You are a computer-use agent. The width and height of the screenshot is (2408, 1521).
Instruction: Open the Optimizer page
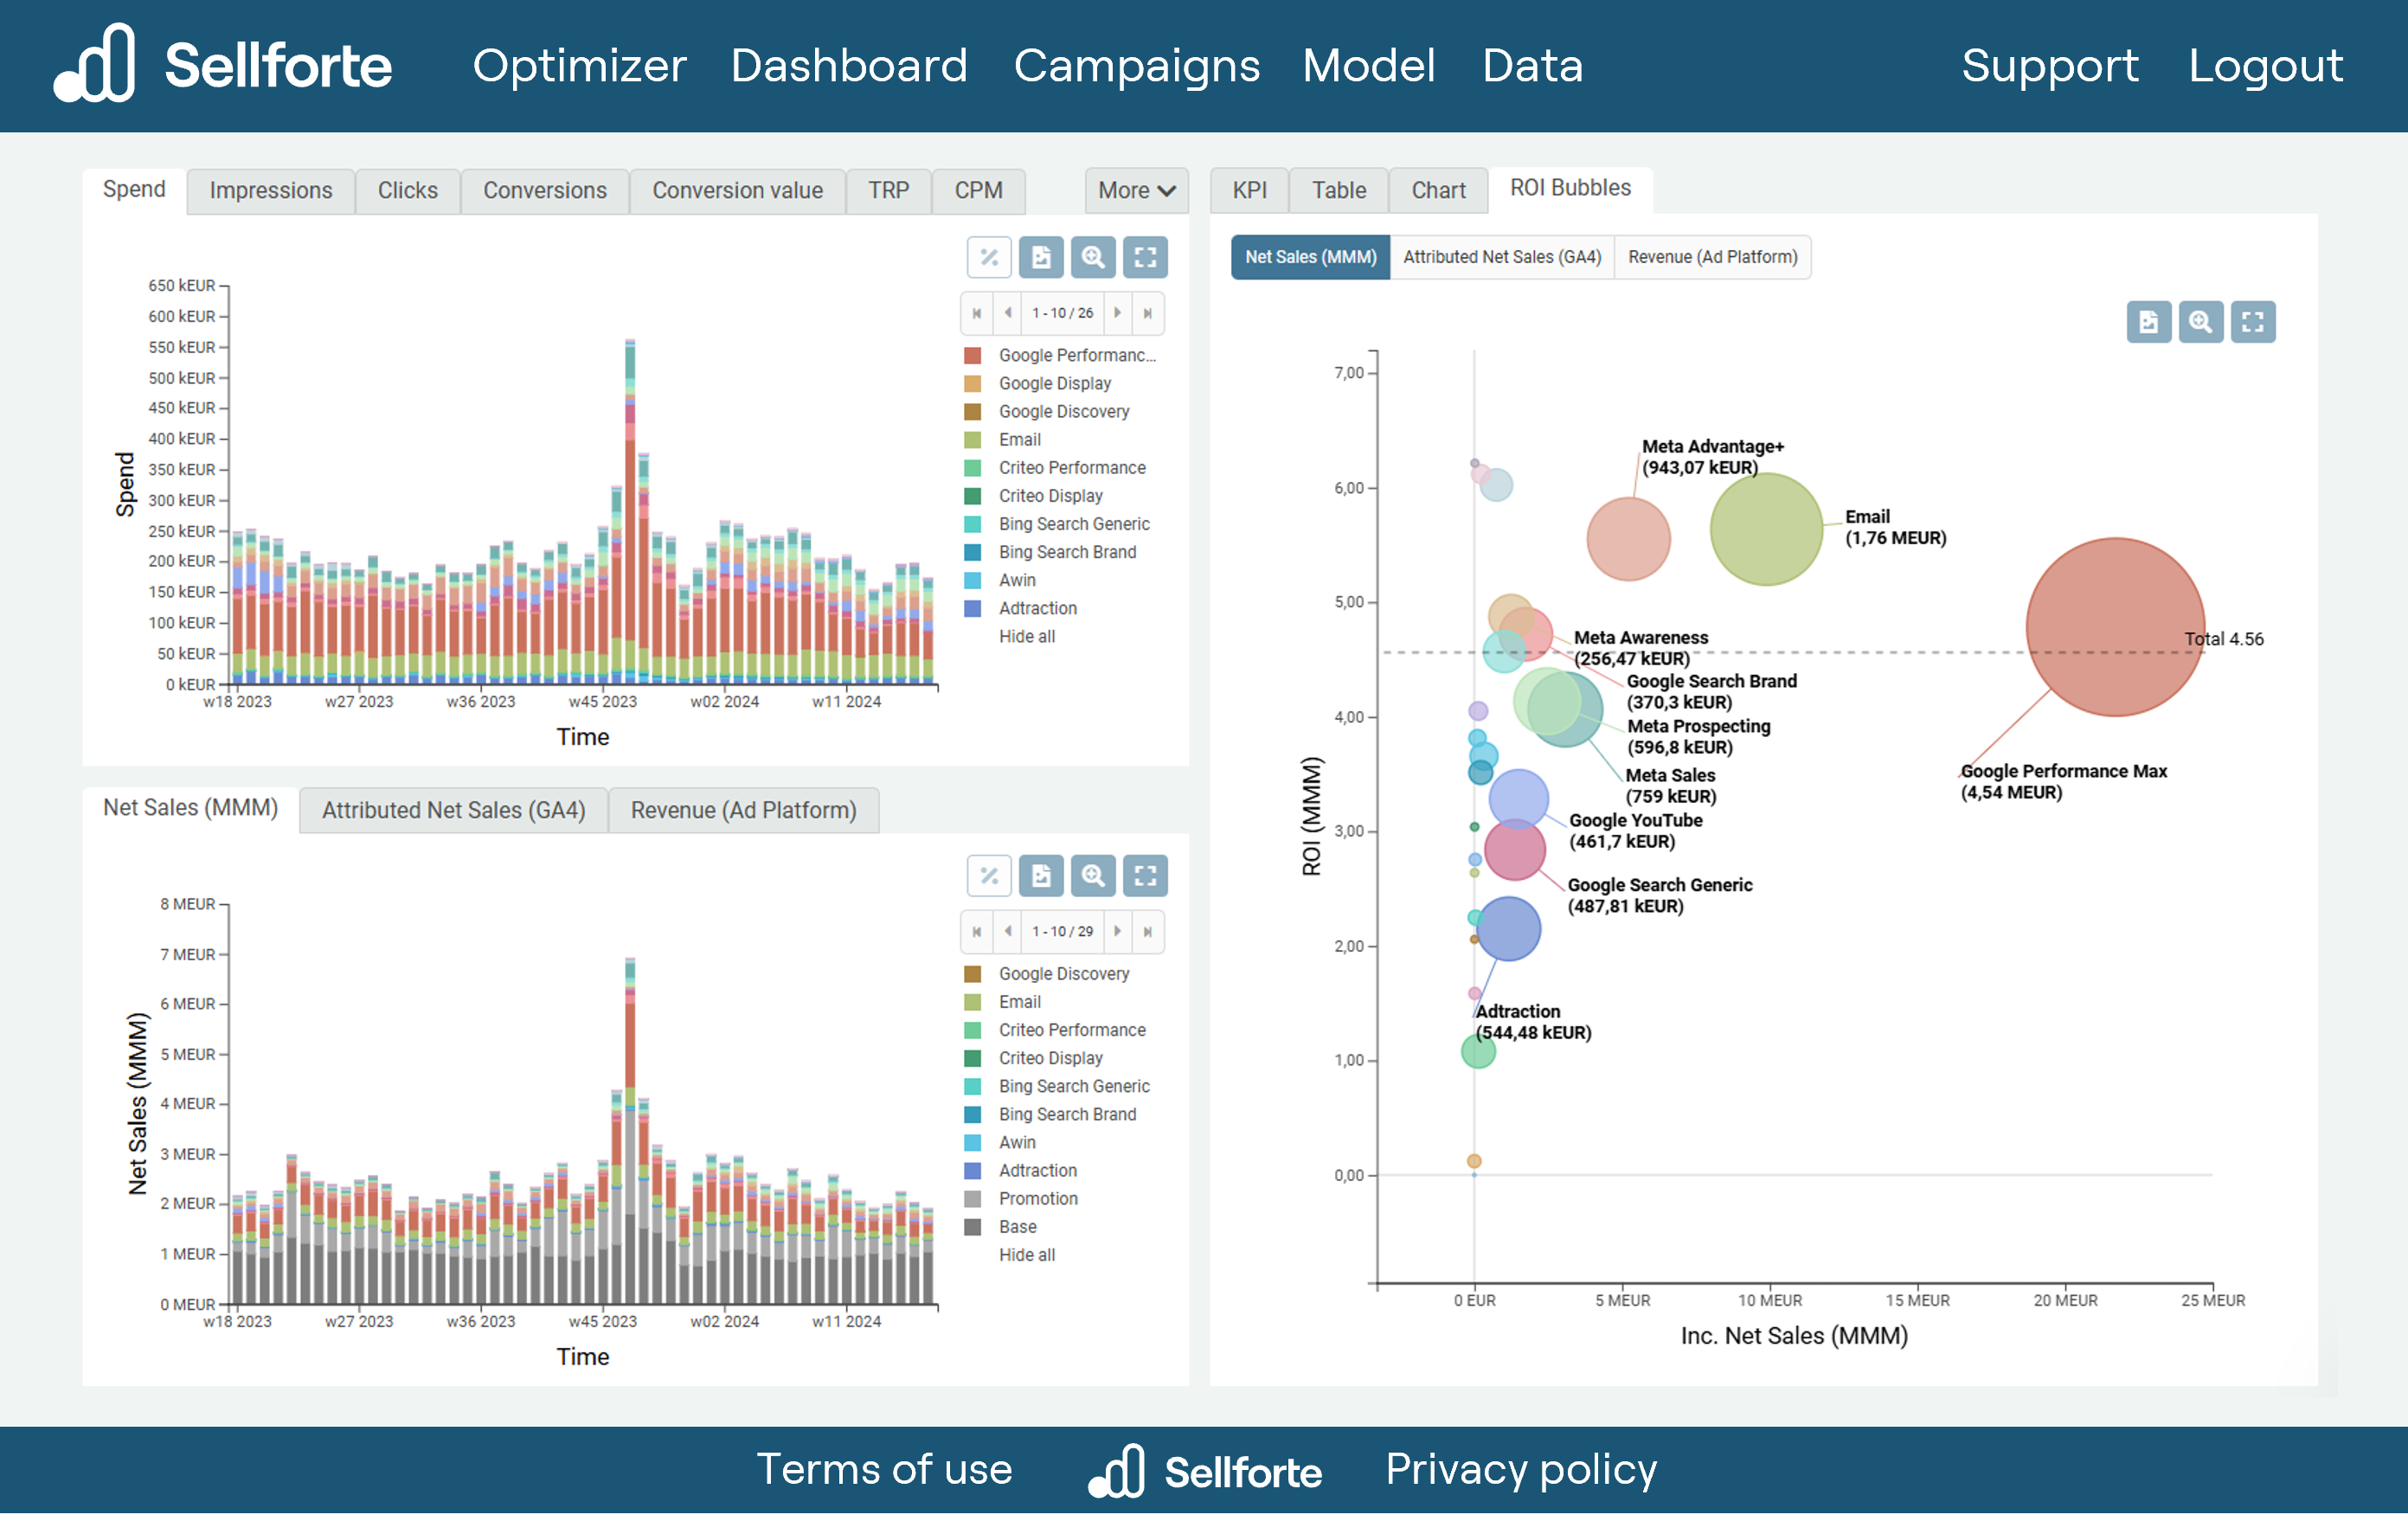click(579, 66)
